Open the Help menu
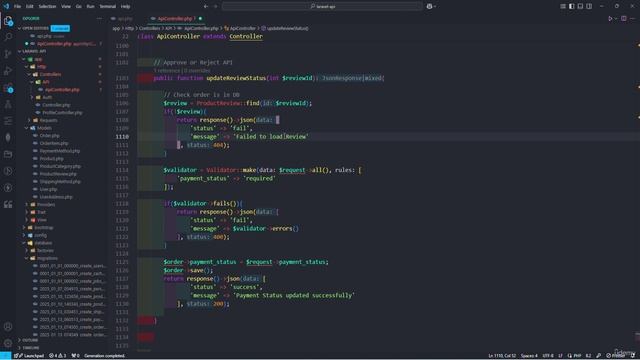This screenshot has height=360, width=640. [x=125, y=7]
